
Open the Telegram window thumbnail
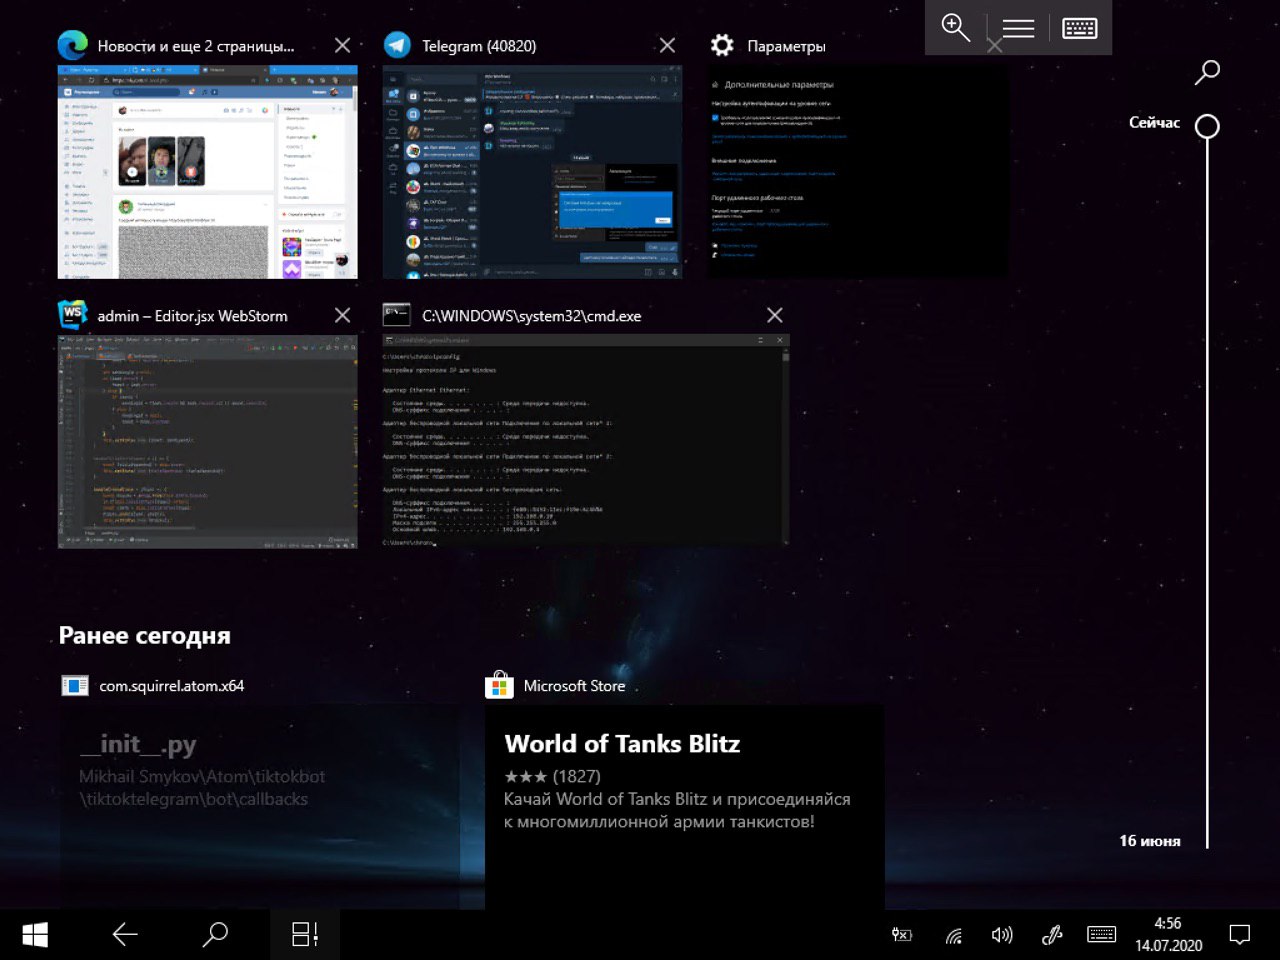point(532,172)
